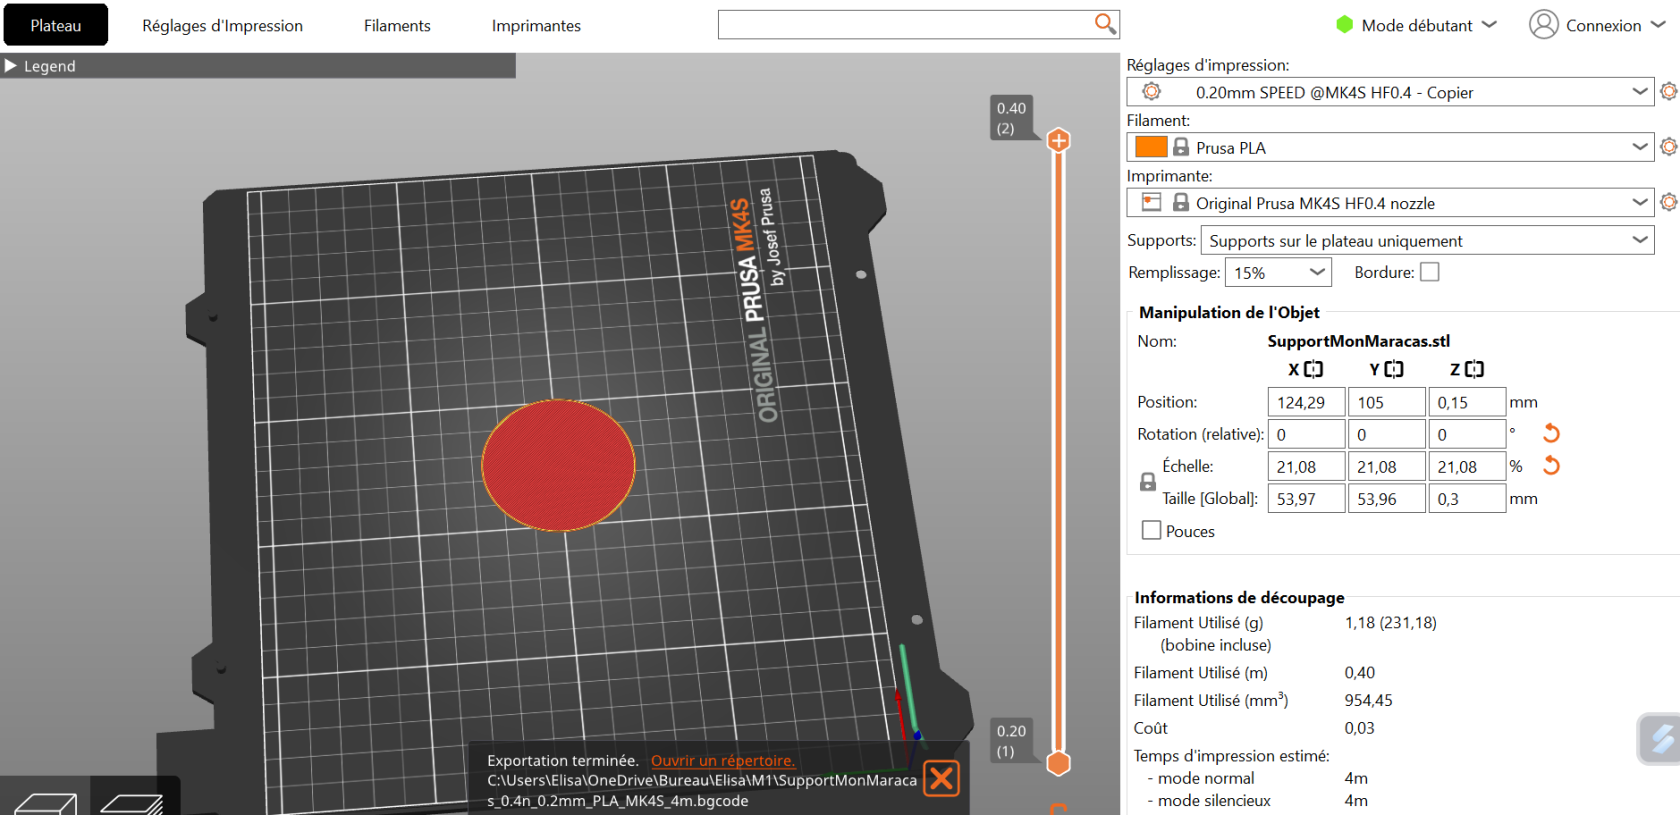The image size is (1680, 815).
Task: Close the export notification with the X
Action: coord(941,778)
